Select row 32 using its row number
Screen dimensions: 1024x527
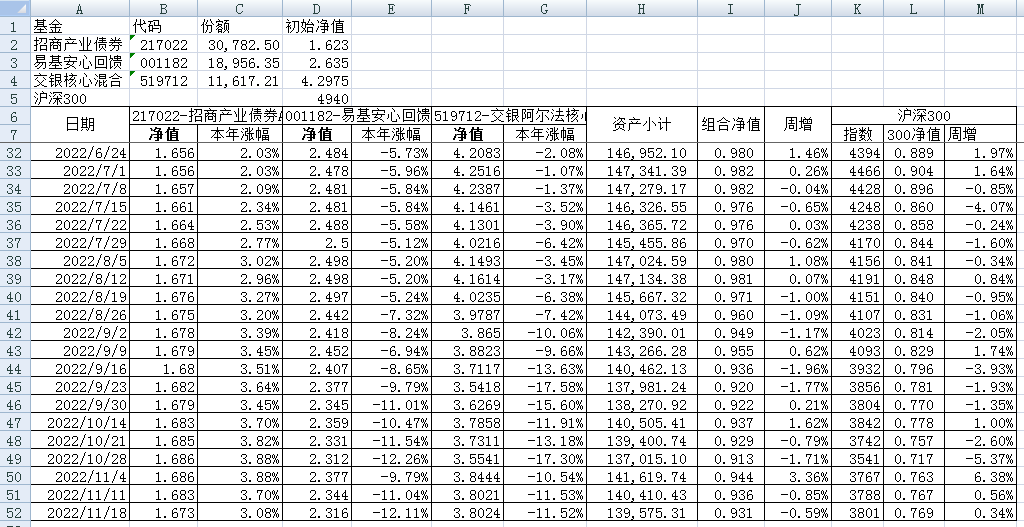(x=15, y=153)
